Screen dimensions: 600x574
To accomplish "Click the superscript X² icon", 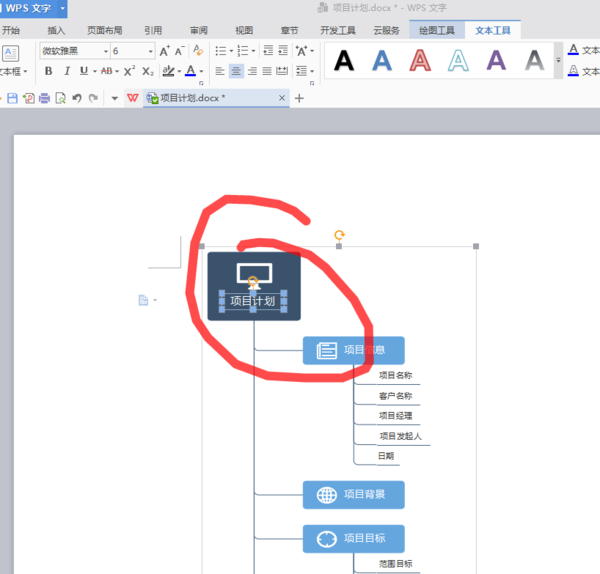I will [130, 71].
